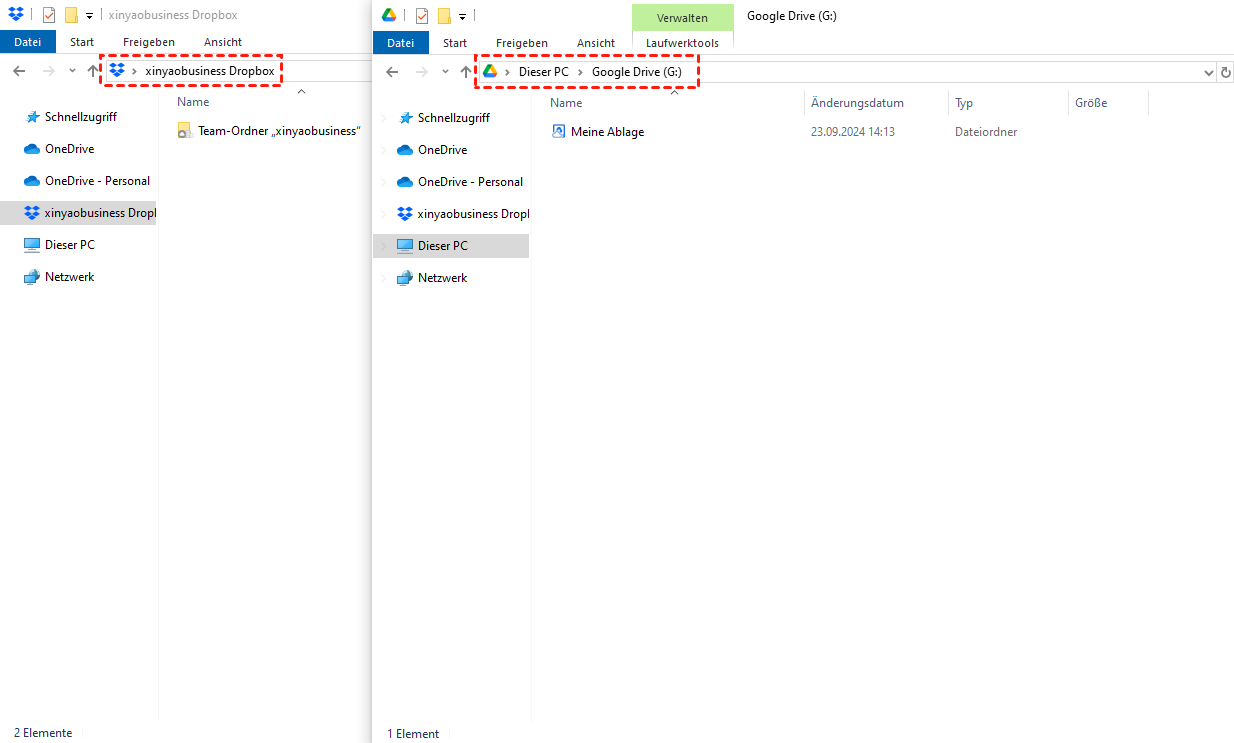Open the Start tab in the Google Drive window

455,43
